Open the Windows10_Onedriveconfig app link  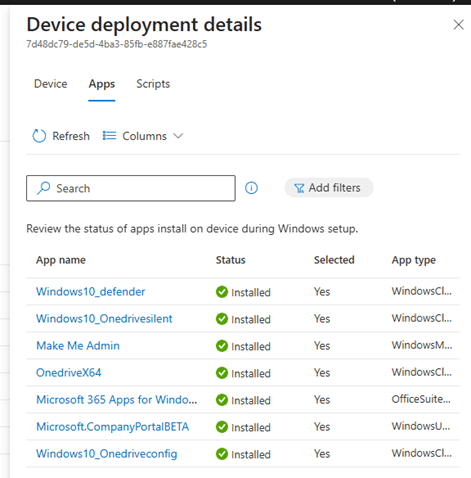107,454
